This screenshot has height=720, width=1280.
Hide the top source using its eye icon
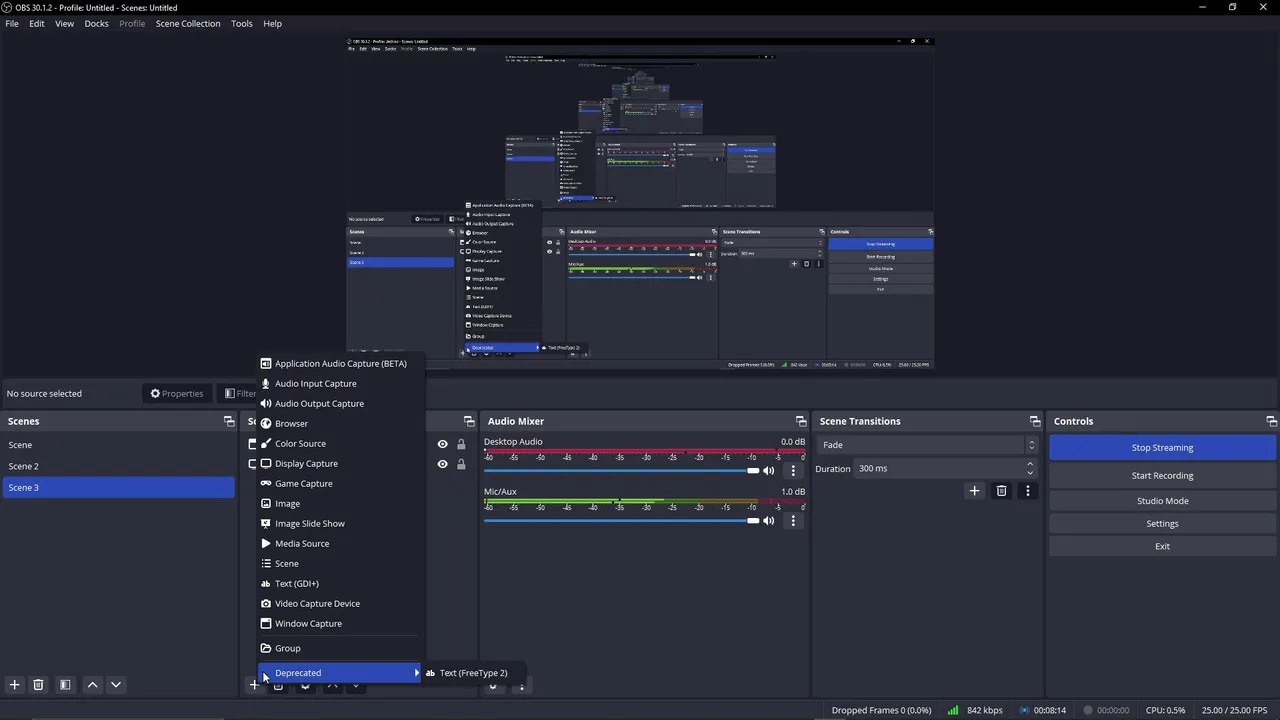point(442,444)
